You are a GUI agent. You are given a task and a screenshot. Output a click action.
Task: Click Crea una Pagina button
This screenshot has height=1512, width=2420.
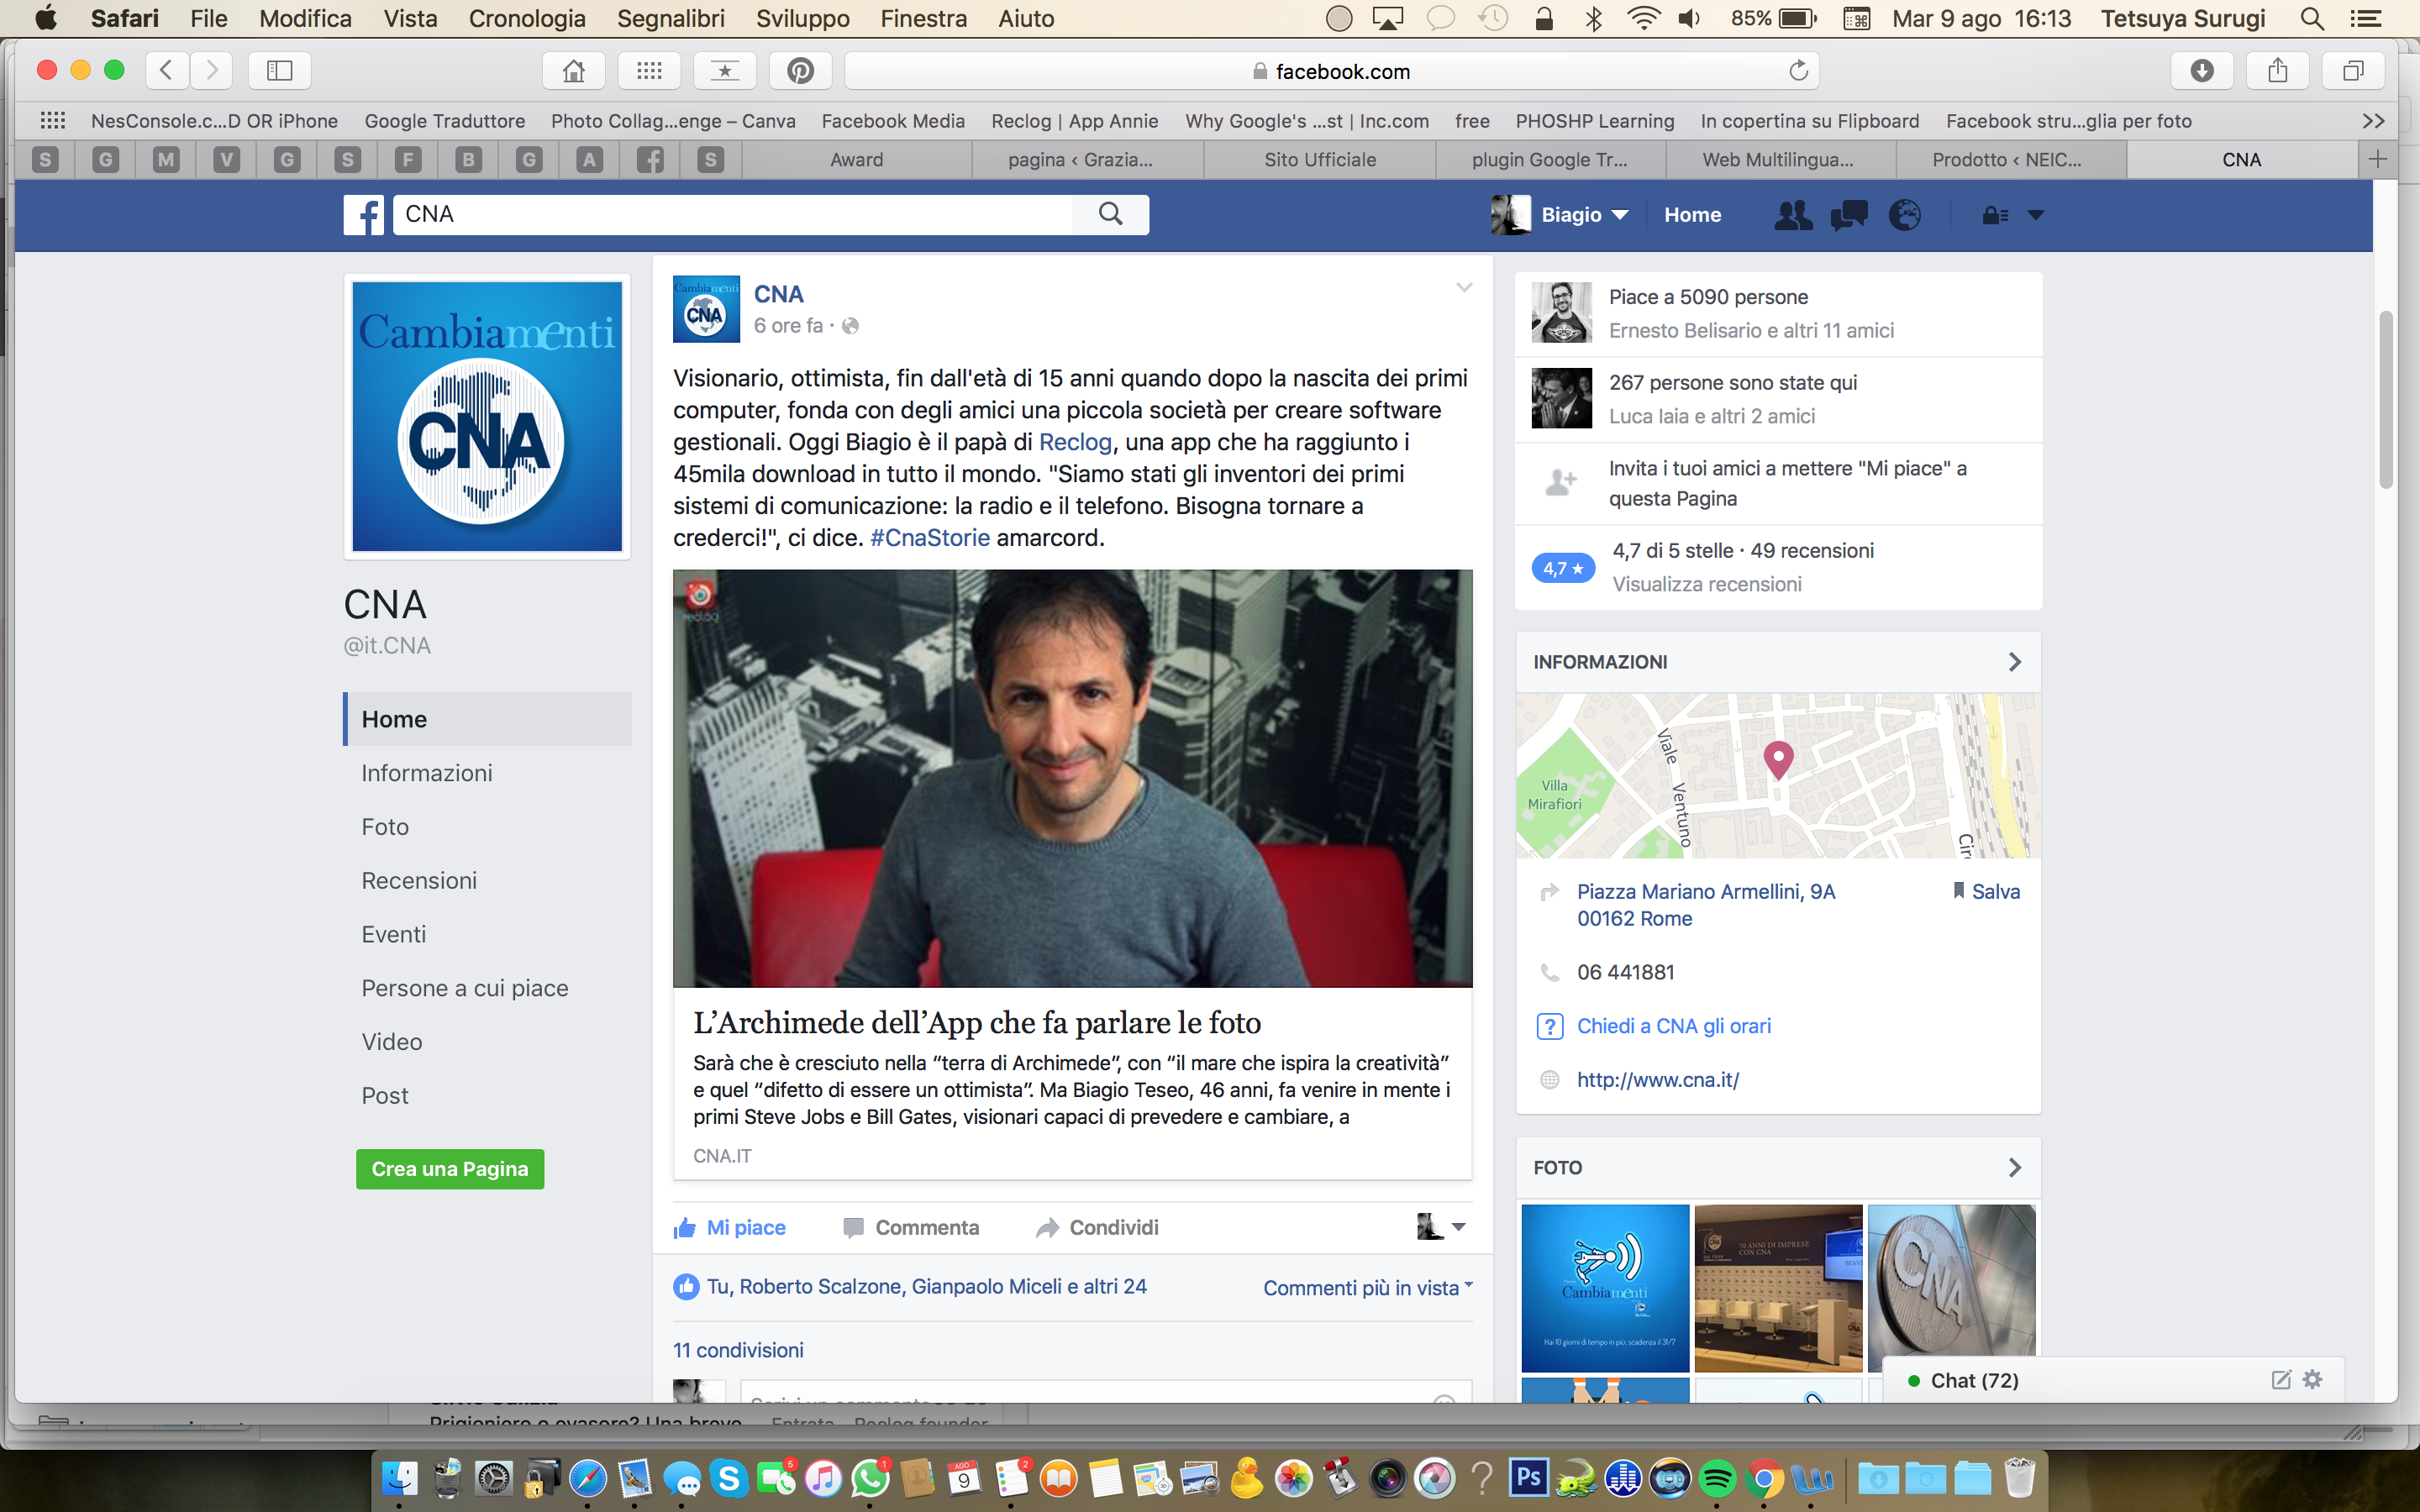[450, 1169]
